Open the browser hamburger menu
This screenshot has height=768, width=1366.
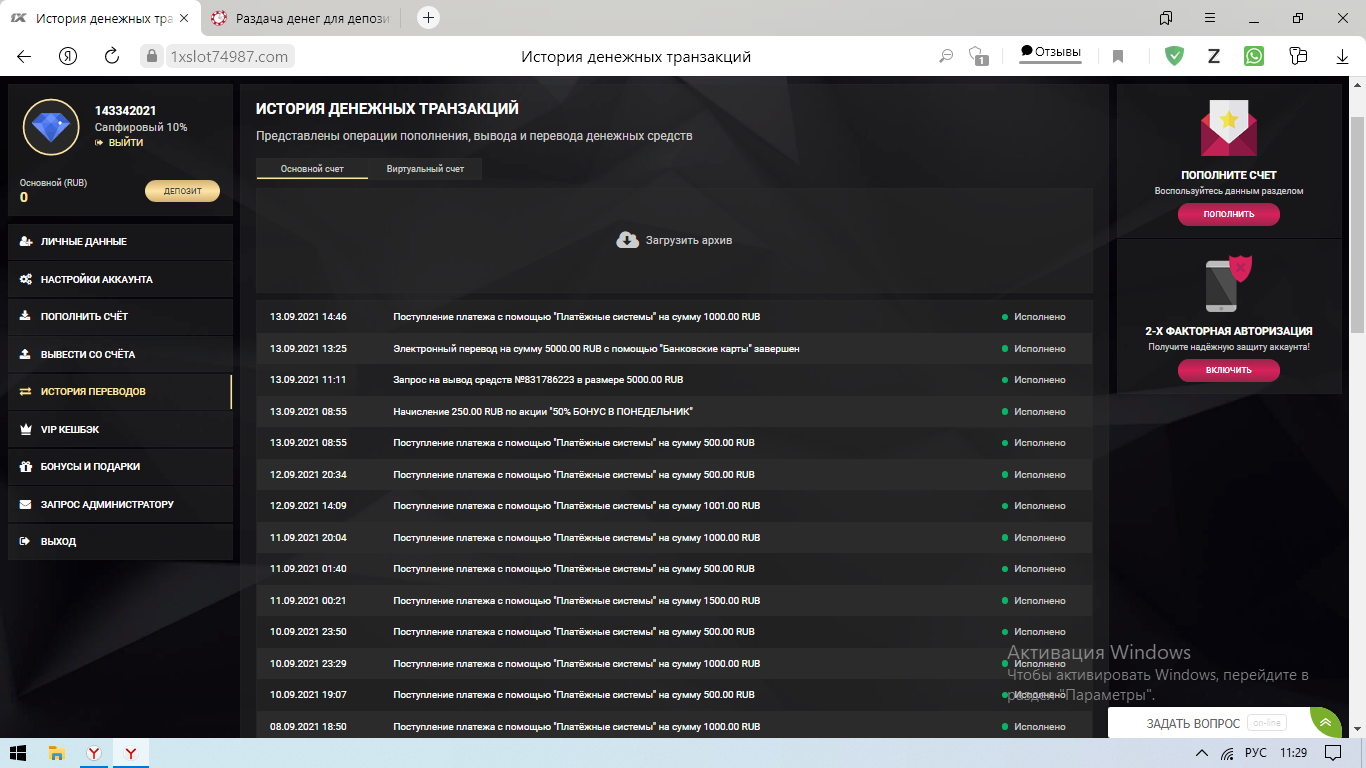click(1210, 18)
